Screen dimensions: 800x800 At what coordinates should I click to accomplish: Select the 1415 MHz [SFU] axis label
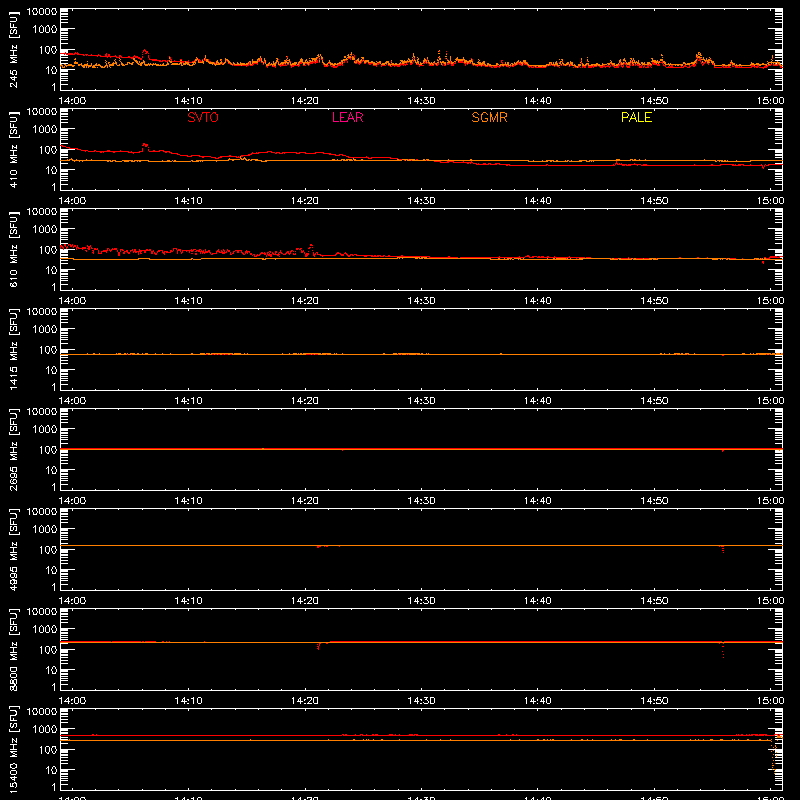point(14,349)
